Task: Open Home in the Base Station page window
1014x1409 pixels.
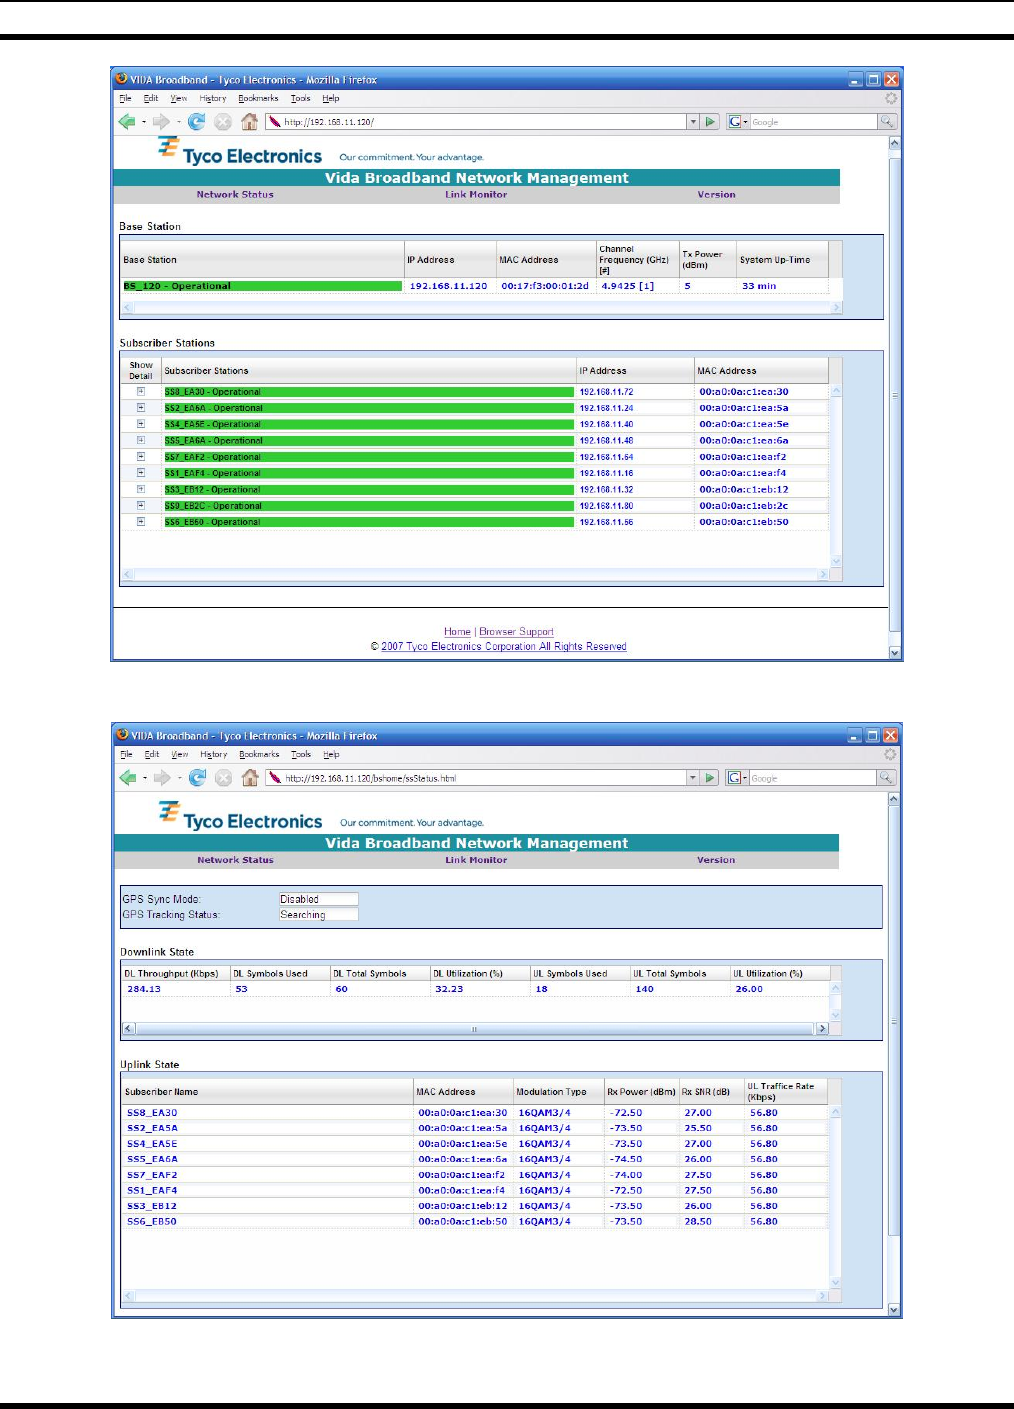Action: [x=249, y=121]
